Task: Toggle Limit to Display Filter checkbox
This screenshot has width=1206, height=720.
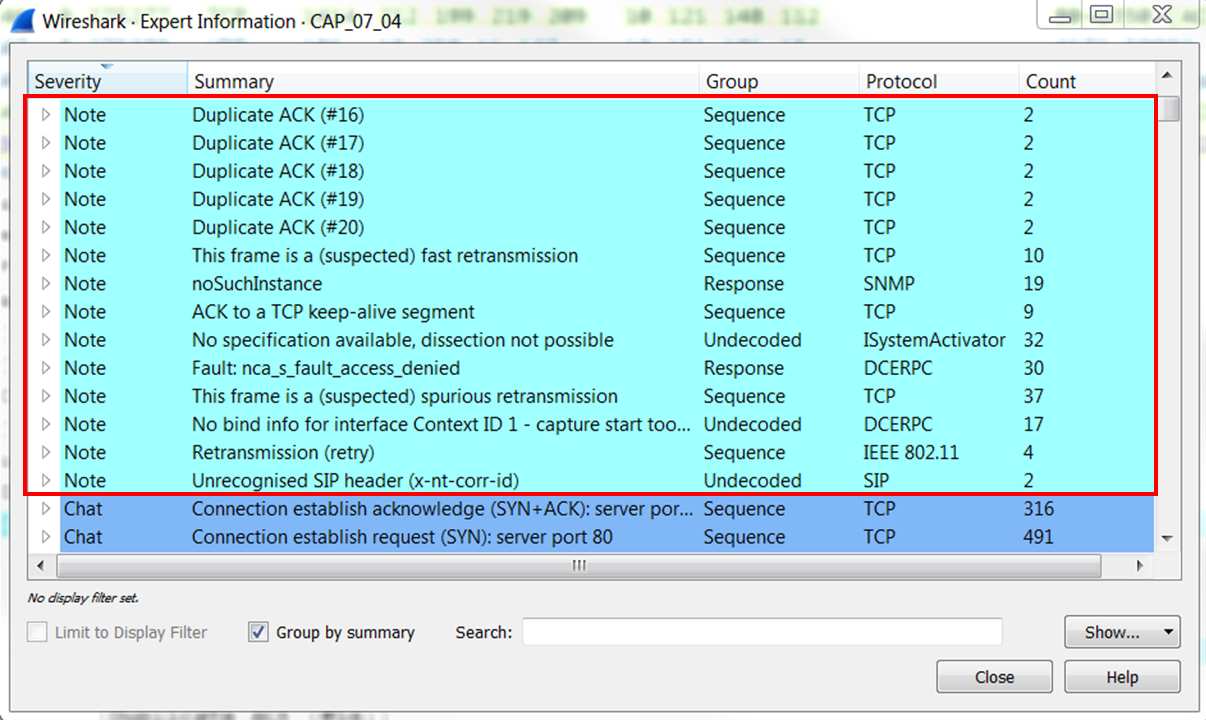Action: tap(37, 632)
